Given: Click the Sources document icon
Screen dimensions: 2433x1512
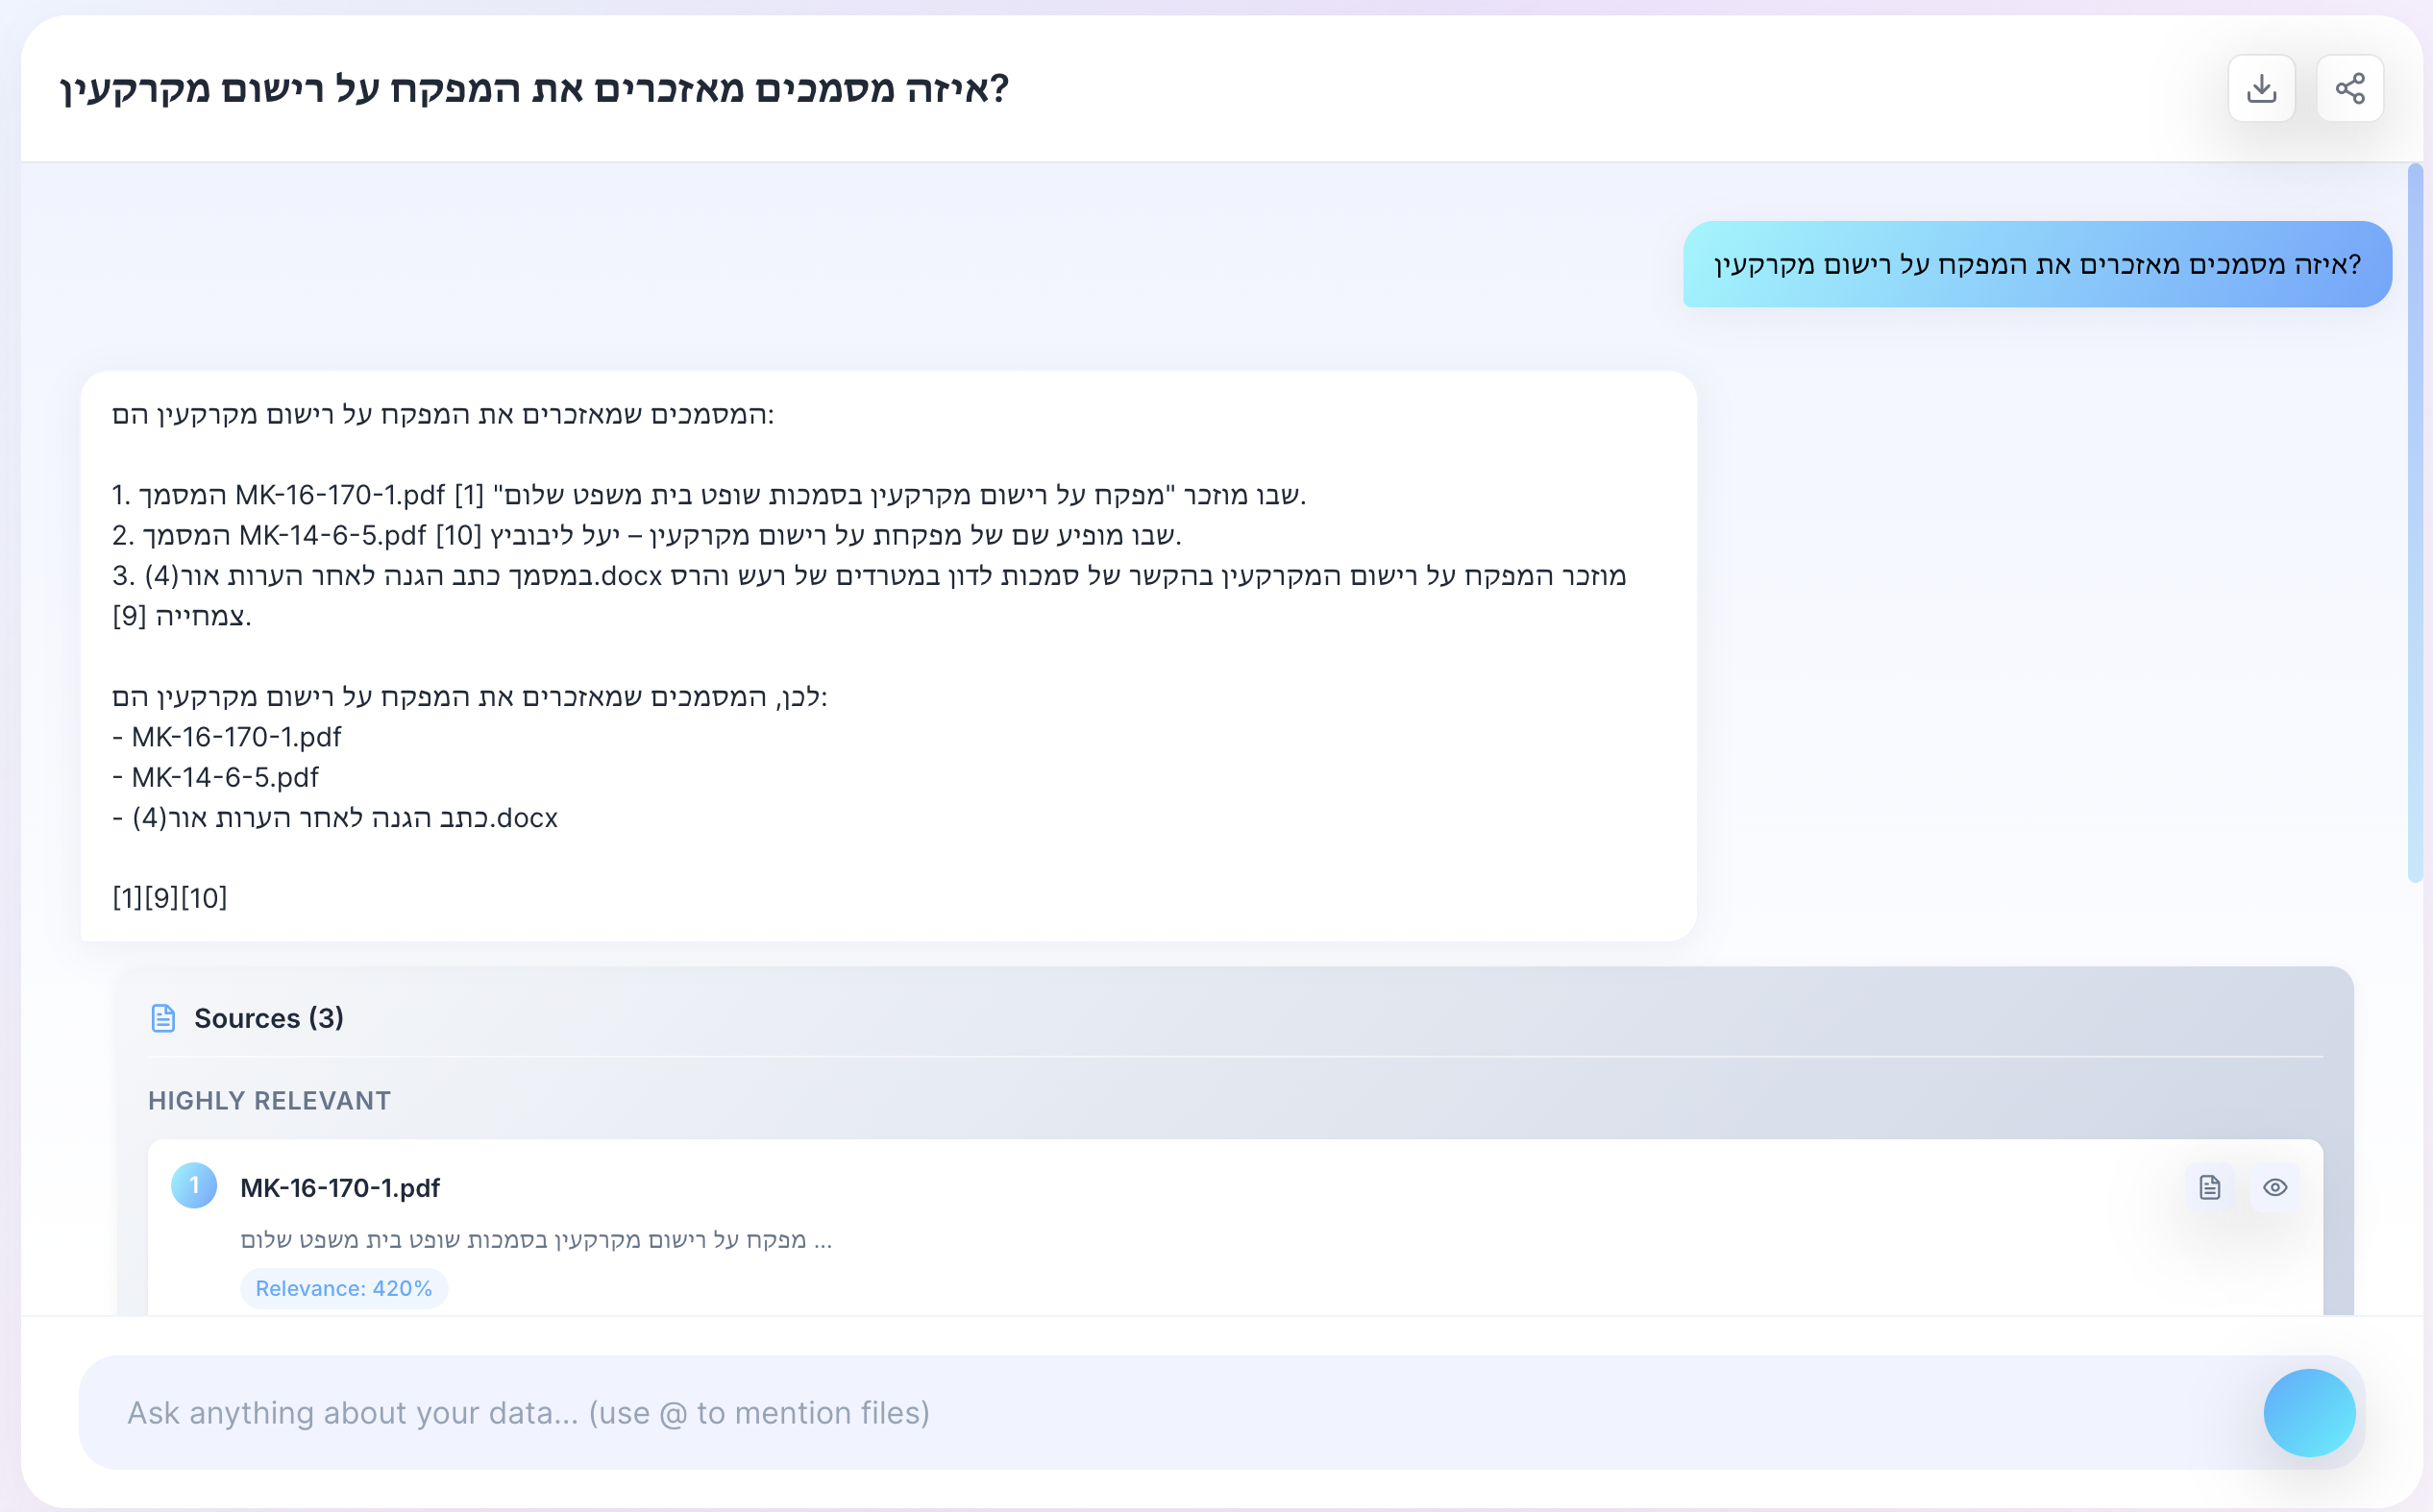Looking at the screenshot, I should pyautogui.click(x=163, y=1018).
